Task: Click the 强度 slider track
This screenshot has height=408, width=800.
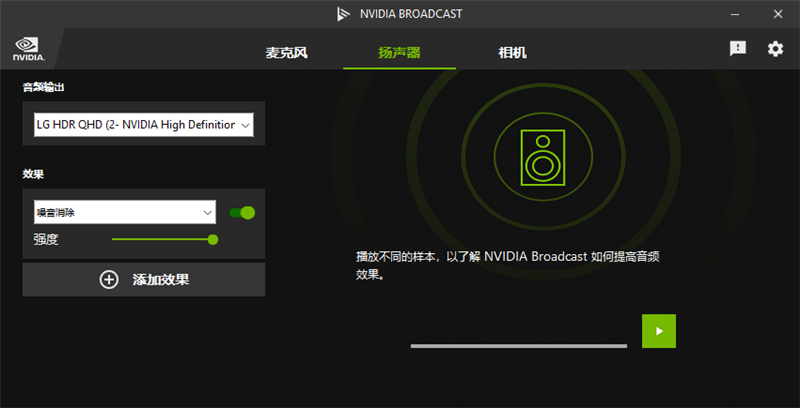Action: tap(160, 239)
